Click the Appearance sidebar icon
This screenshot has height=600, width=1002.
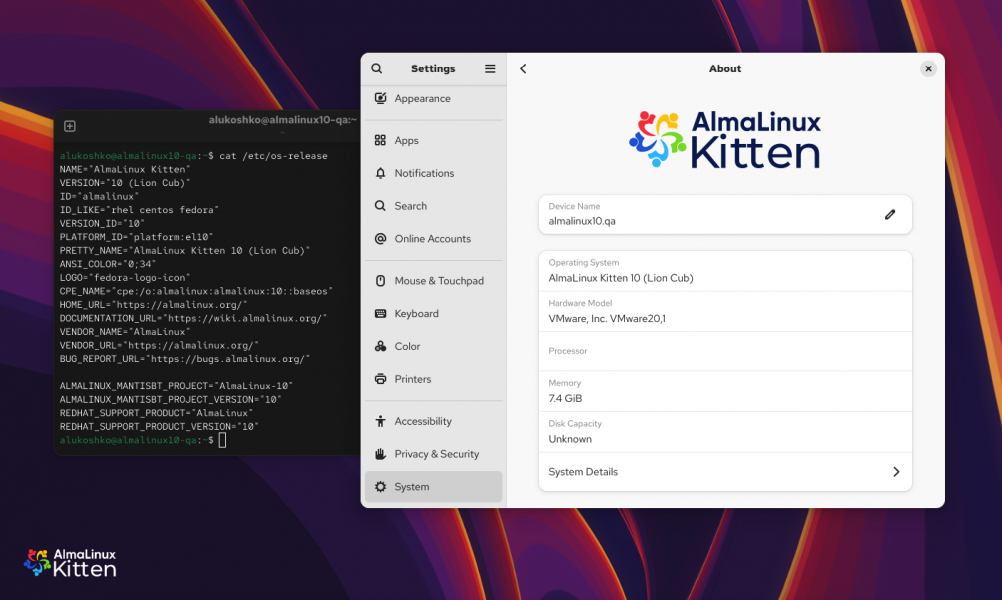tap(380, 98)
